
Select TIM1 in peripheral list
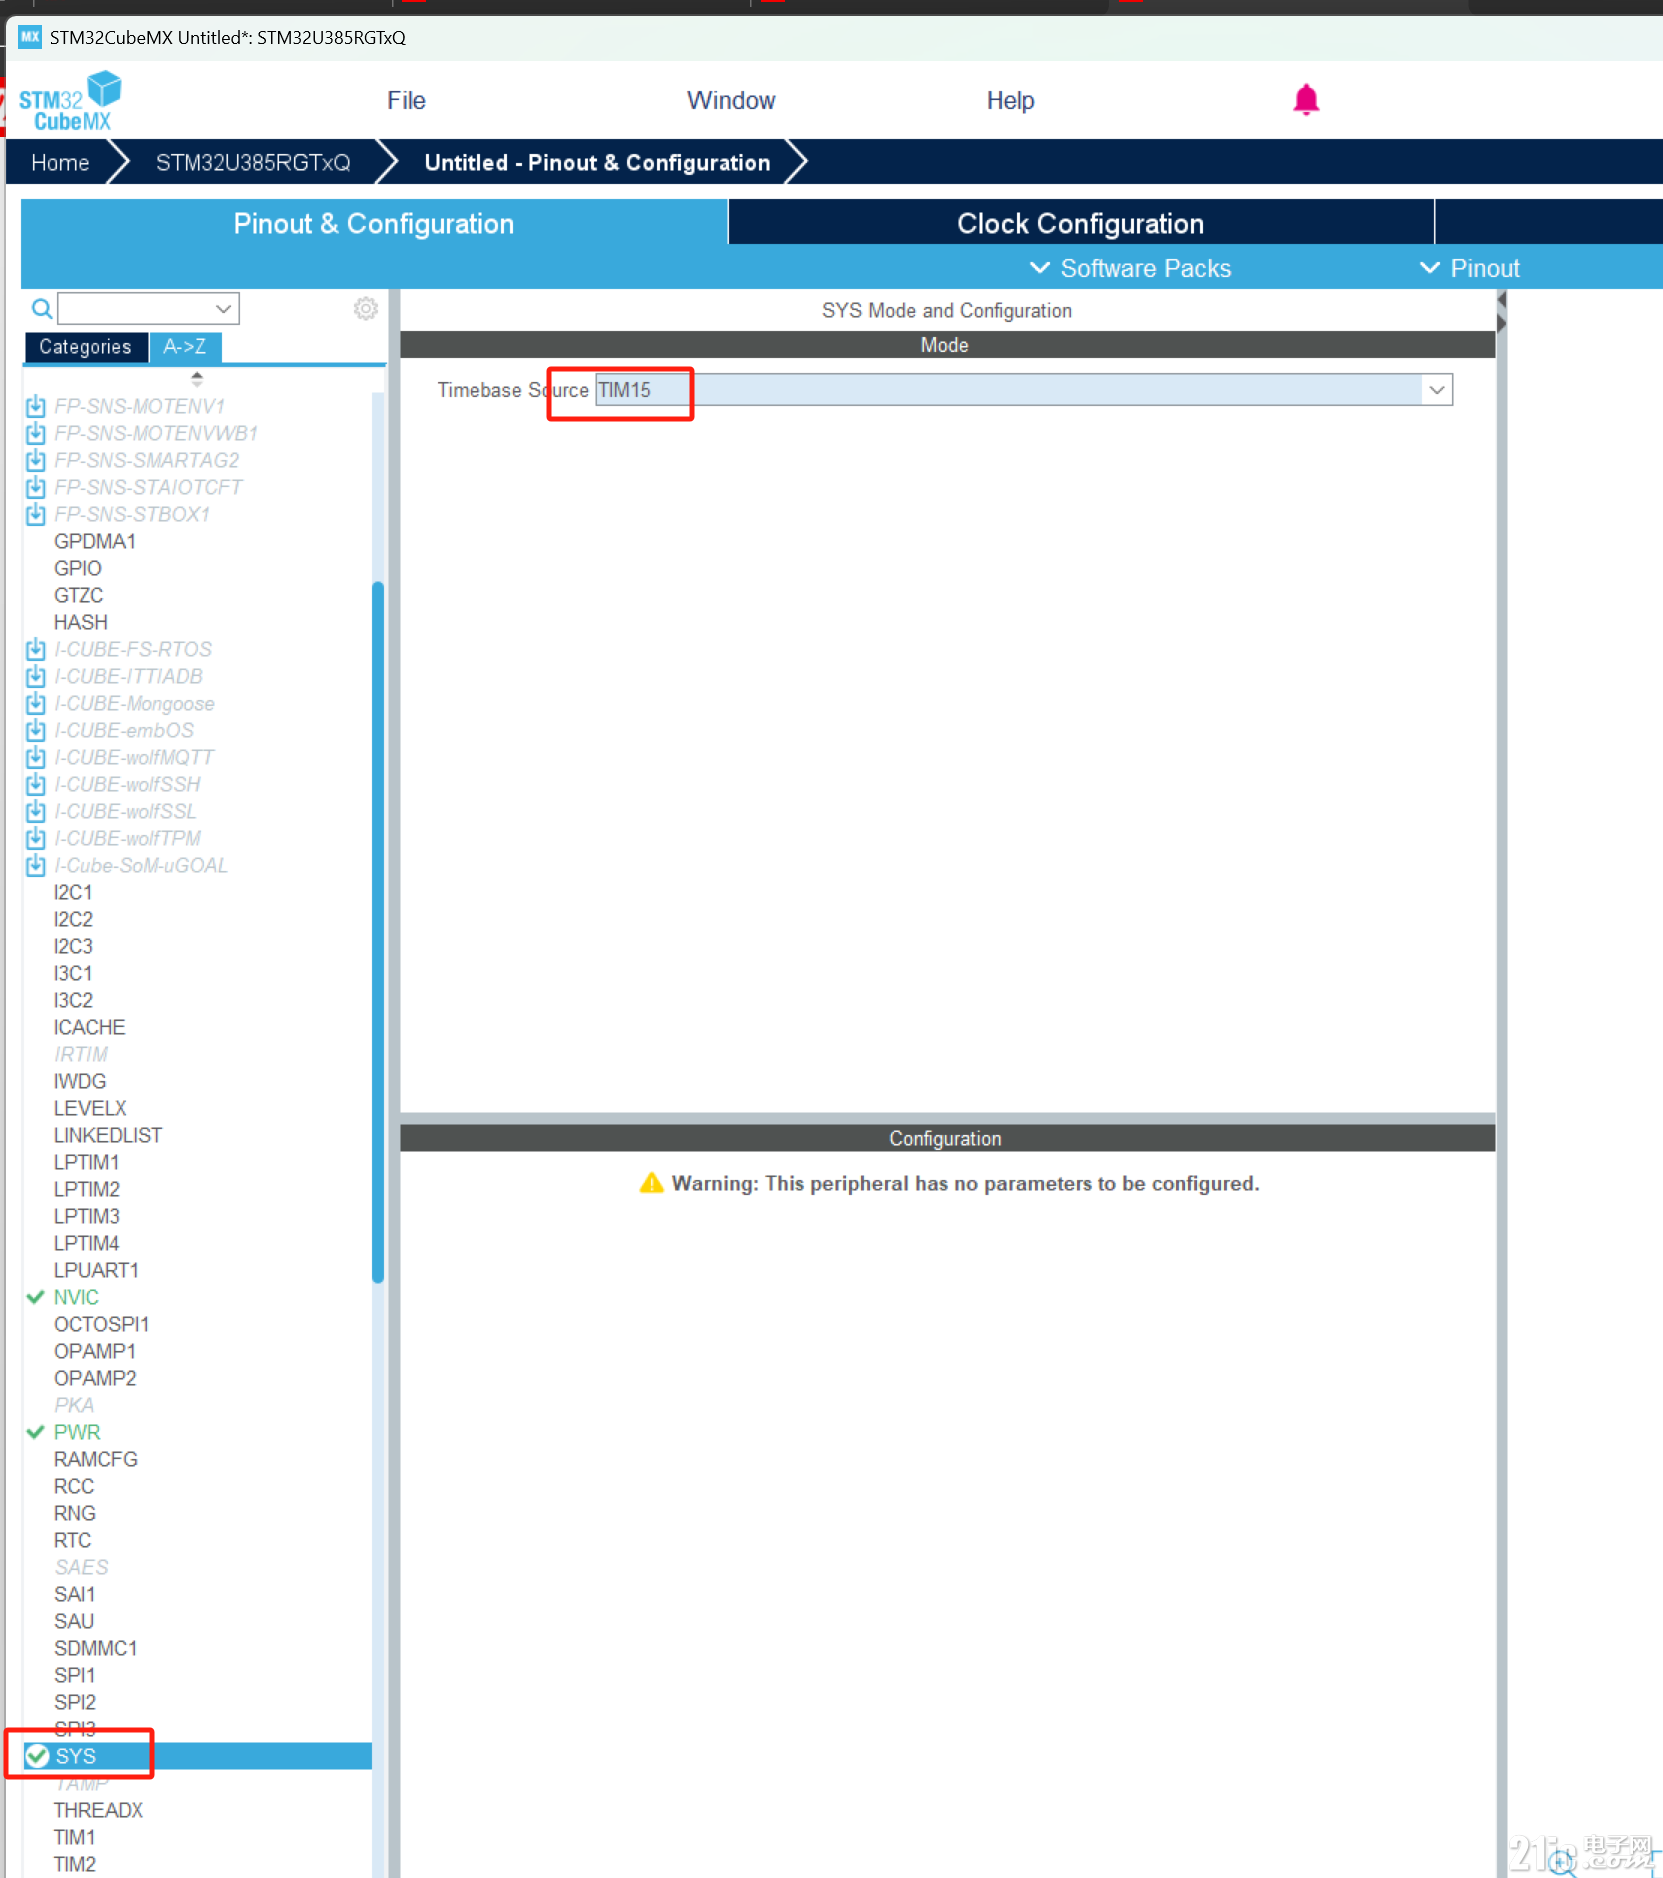tap(75, 1837)
